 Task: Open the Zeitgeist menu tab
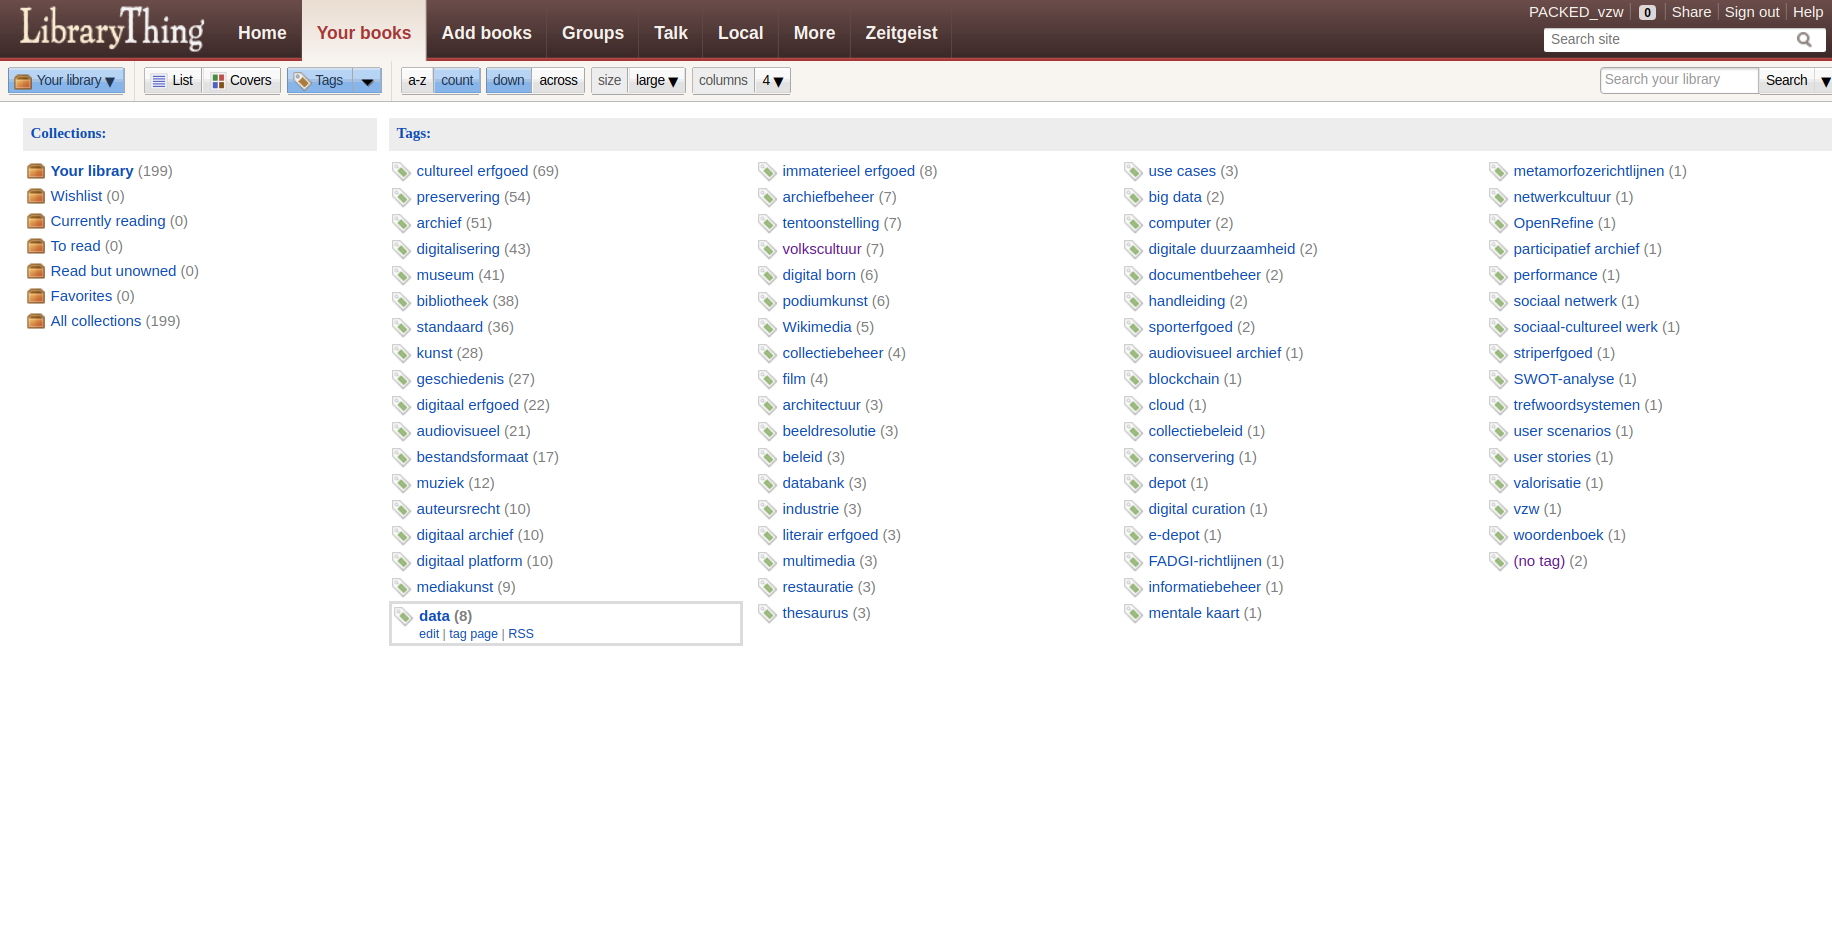coord(901,33)
